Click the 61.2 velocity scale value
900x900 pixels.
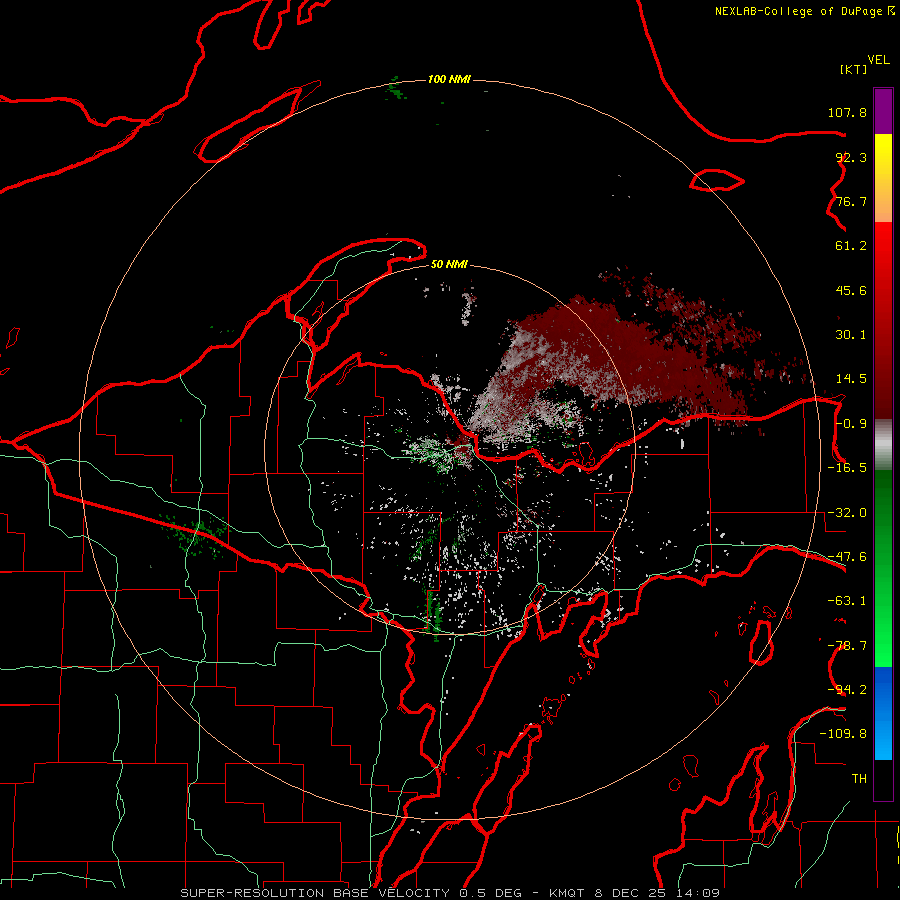point(851,246)
